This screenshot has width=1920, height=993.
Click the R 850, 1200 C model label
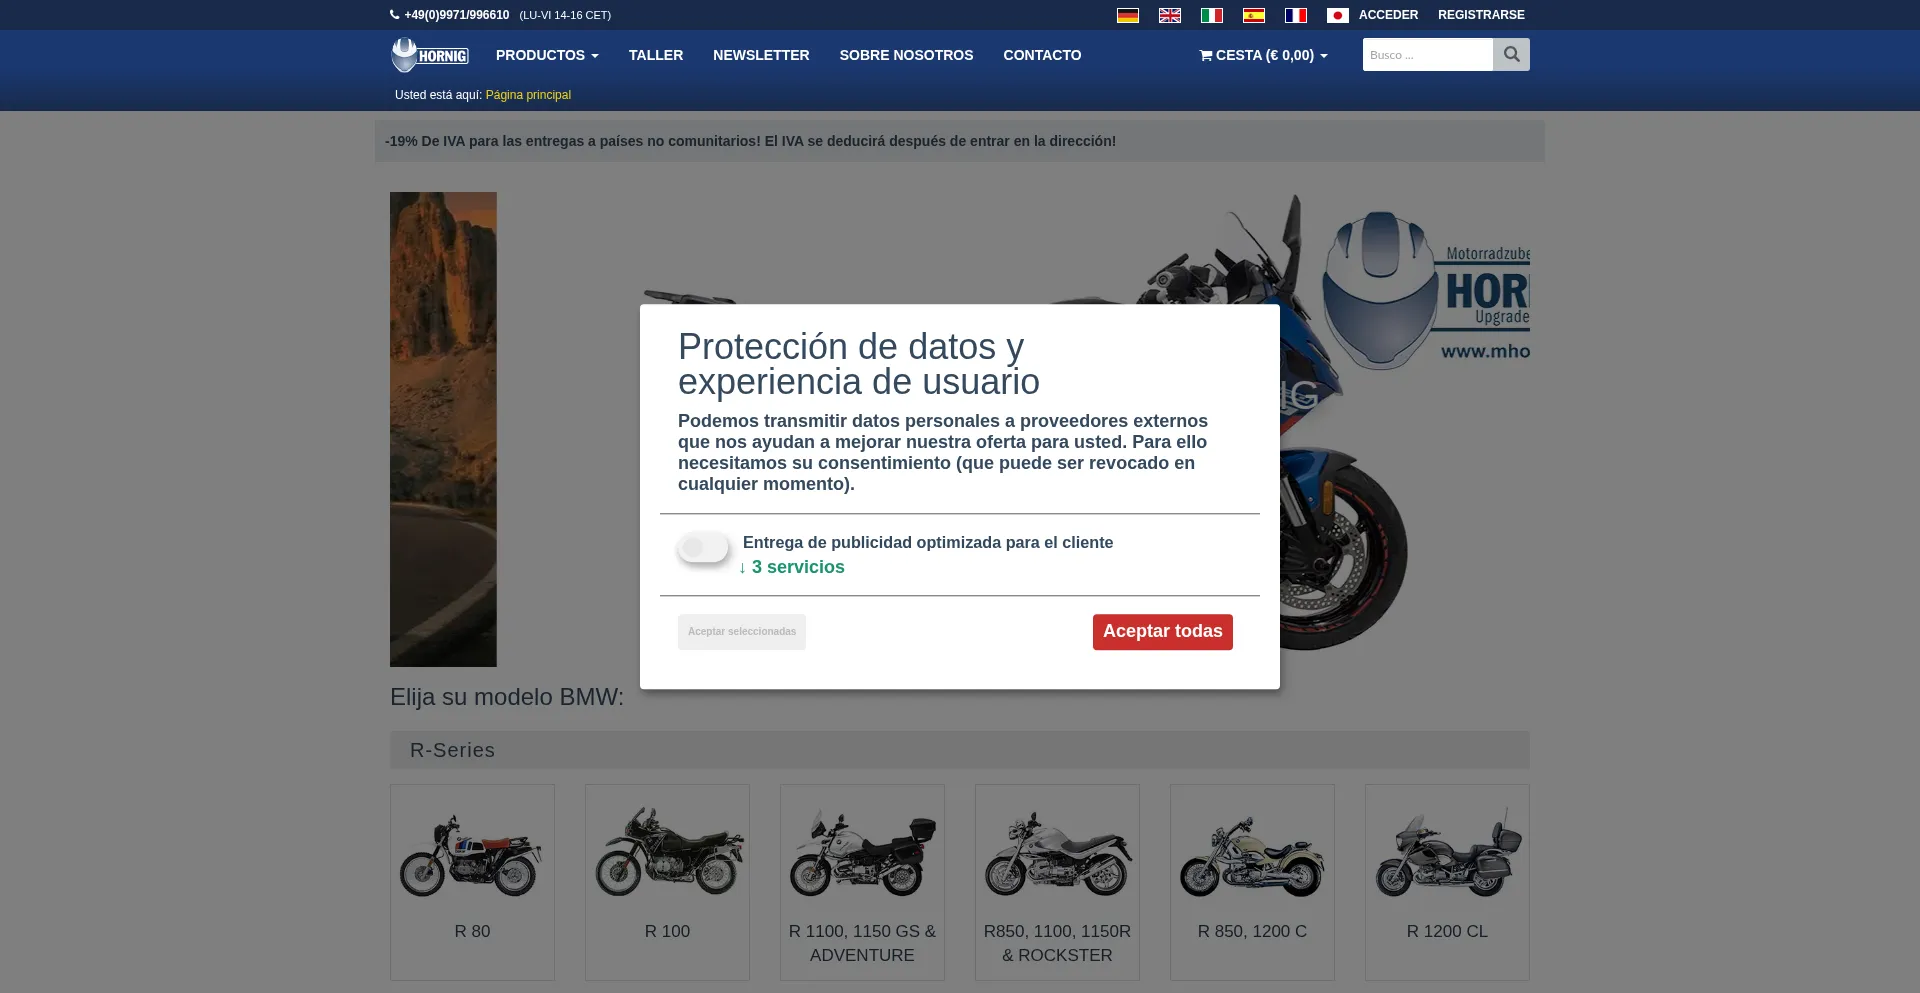click(x=1252, y=931)
